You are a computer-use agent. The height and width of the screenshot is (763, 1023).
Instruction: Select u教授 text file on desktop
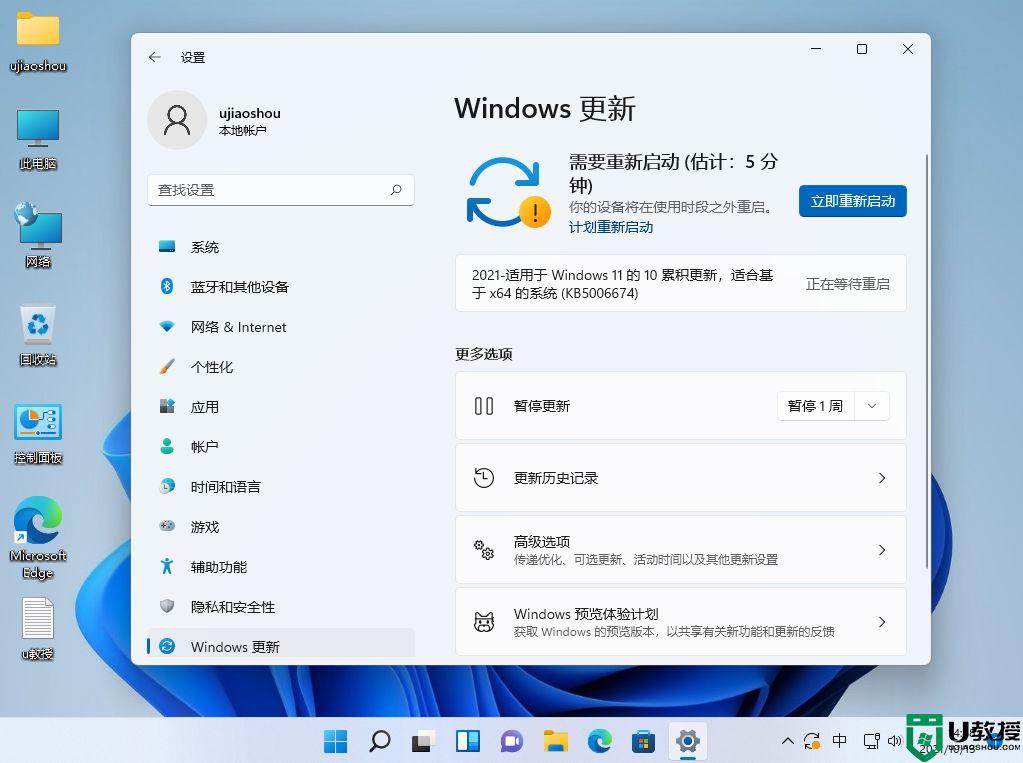pos(38,628)
